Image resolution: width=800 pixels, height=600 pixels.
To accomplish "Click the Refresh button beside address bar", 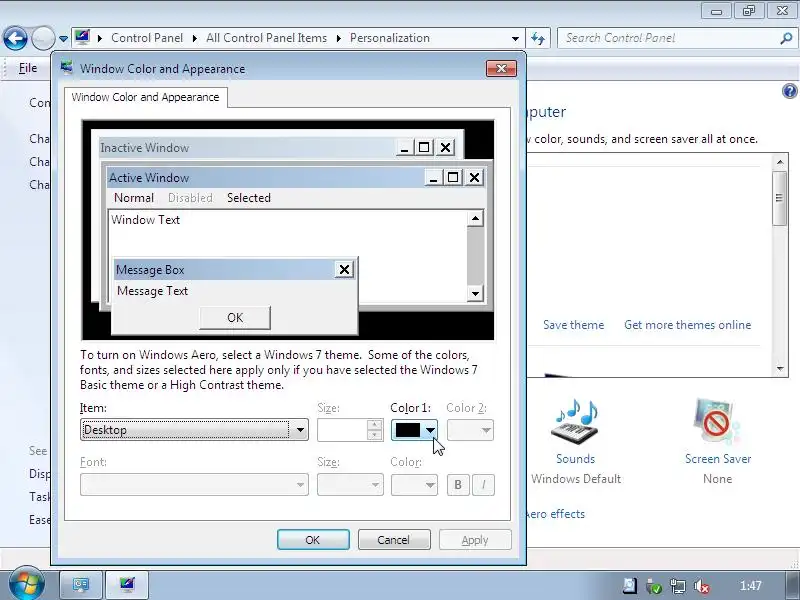I will [538, 38].
